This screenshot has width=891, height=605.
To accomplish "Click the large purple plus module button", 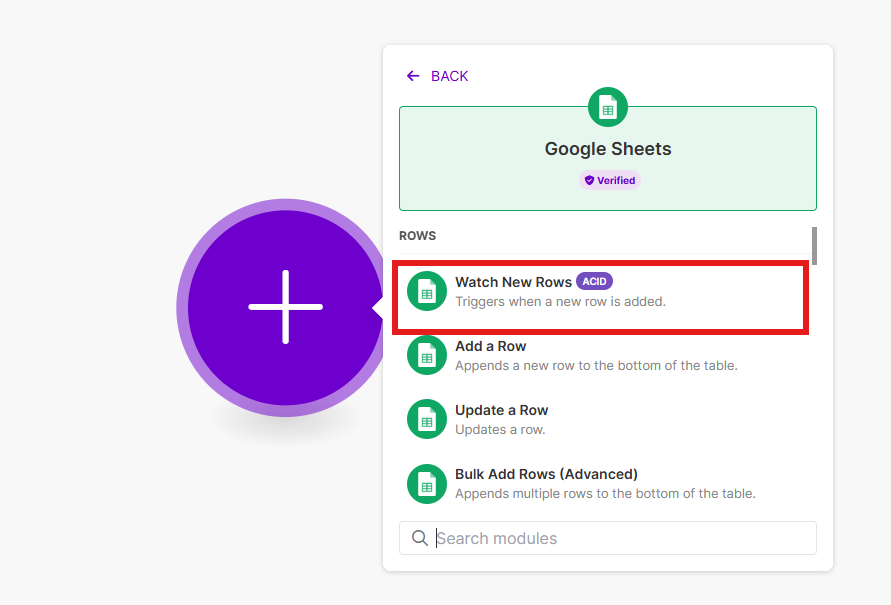I will click(285, 307).
